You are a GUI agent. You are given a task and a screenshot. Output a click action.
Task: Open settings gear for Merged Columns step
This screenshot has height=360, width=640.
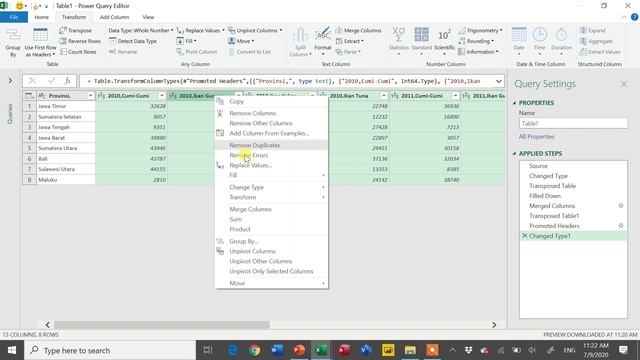(x=621, y=206)
